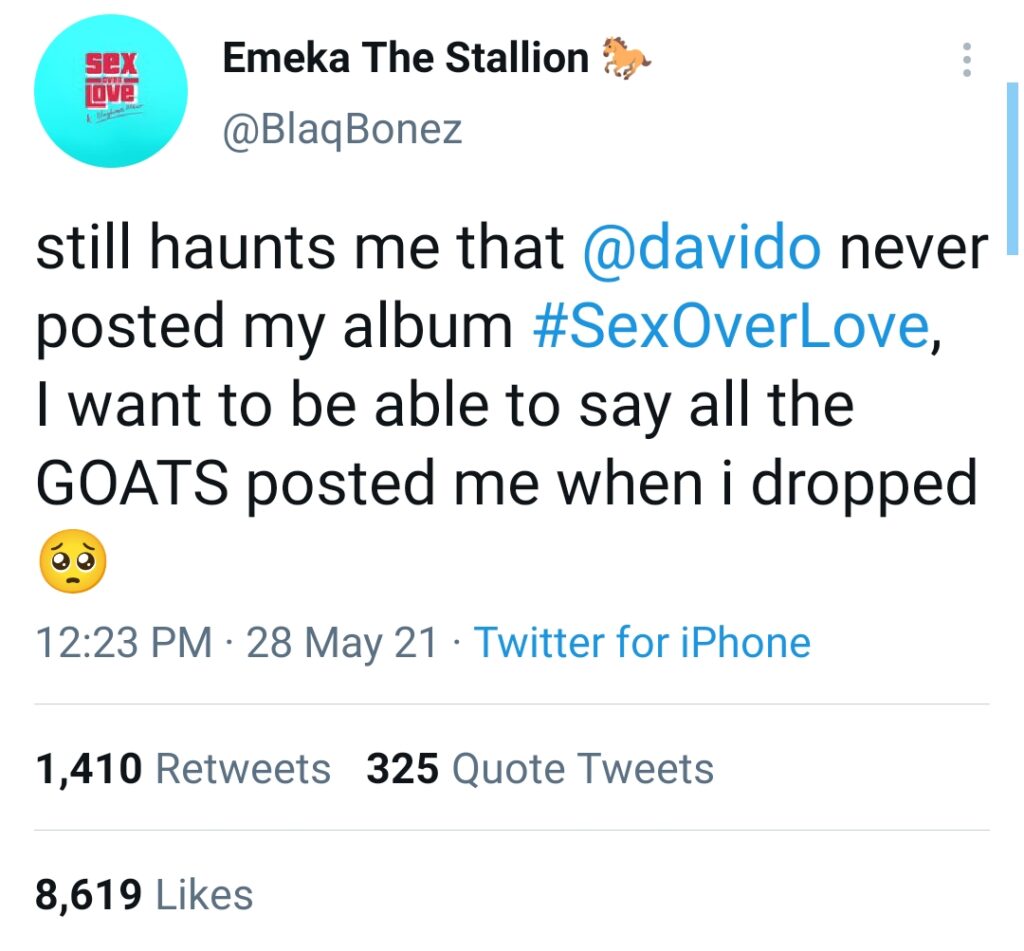
Task: Click the "still haunts me that" text
Action: point(300,250)
